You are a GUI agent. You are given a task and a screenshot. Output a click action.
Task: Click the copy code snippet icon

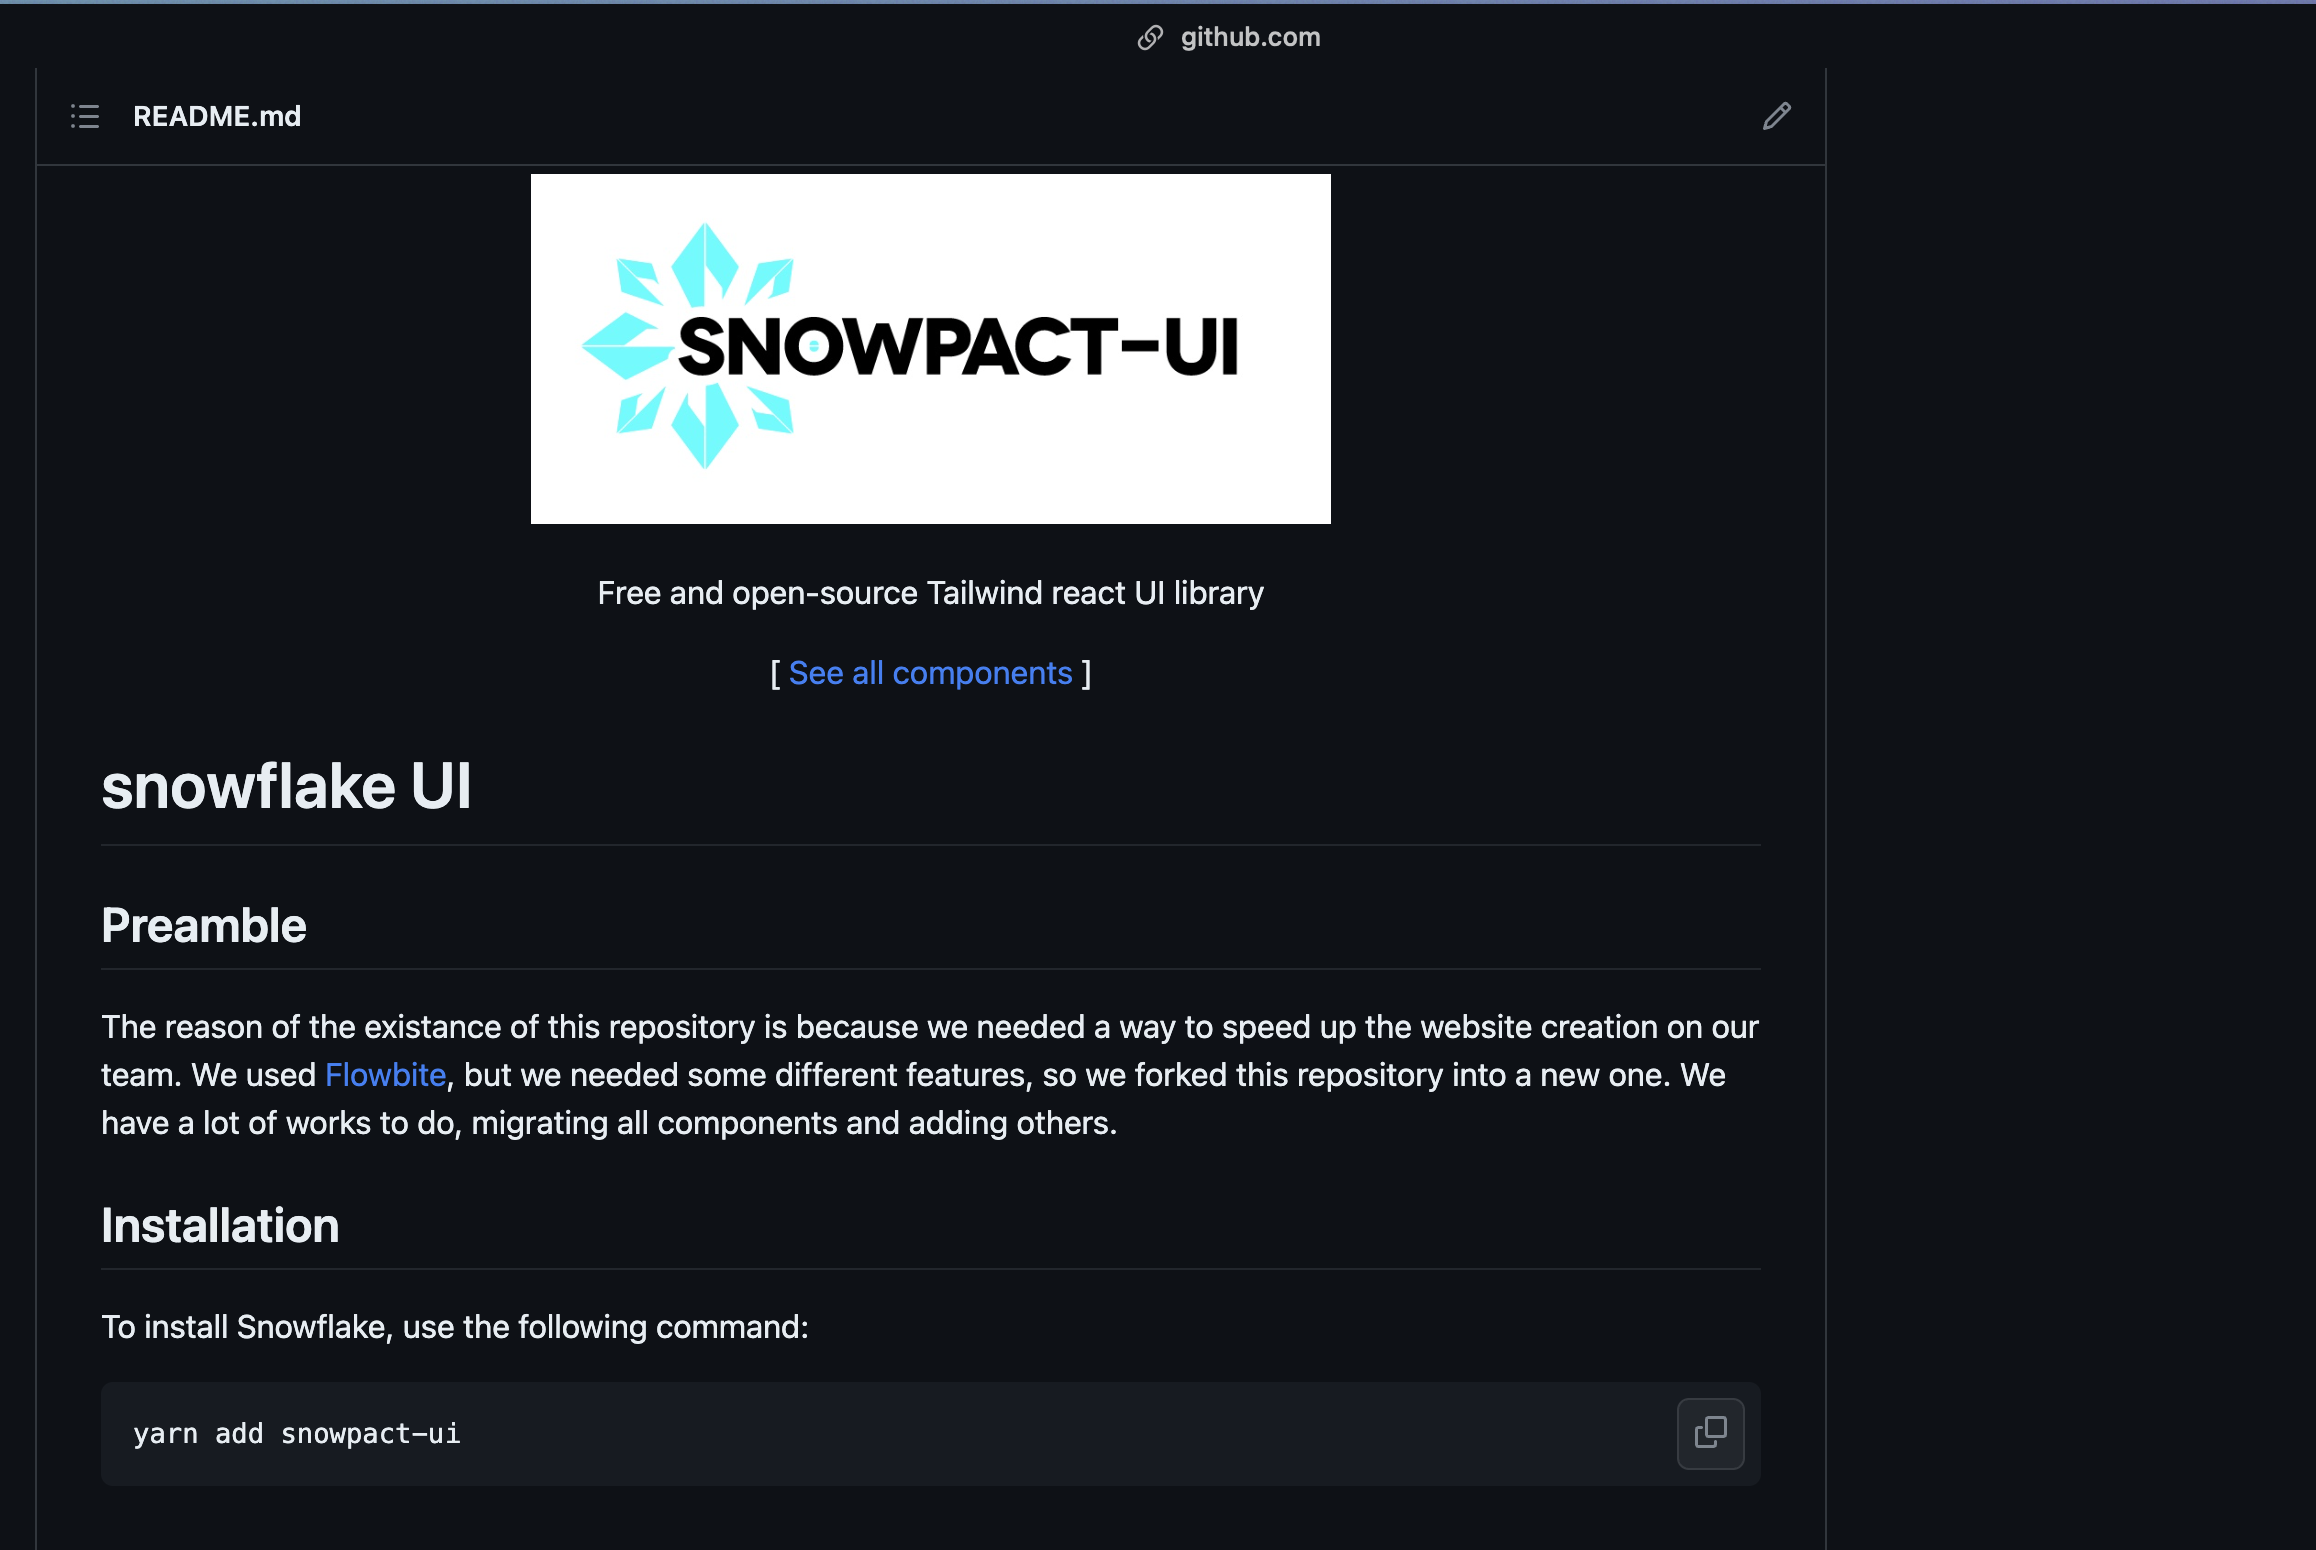point(1711,1432)
